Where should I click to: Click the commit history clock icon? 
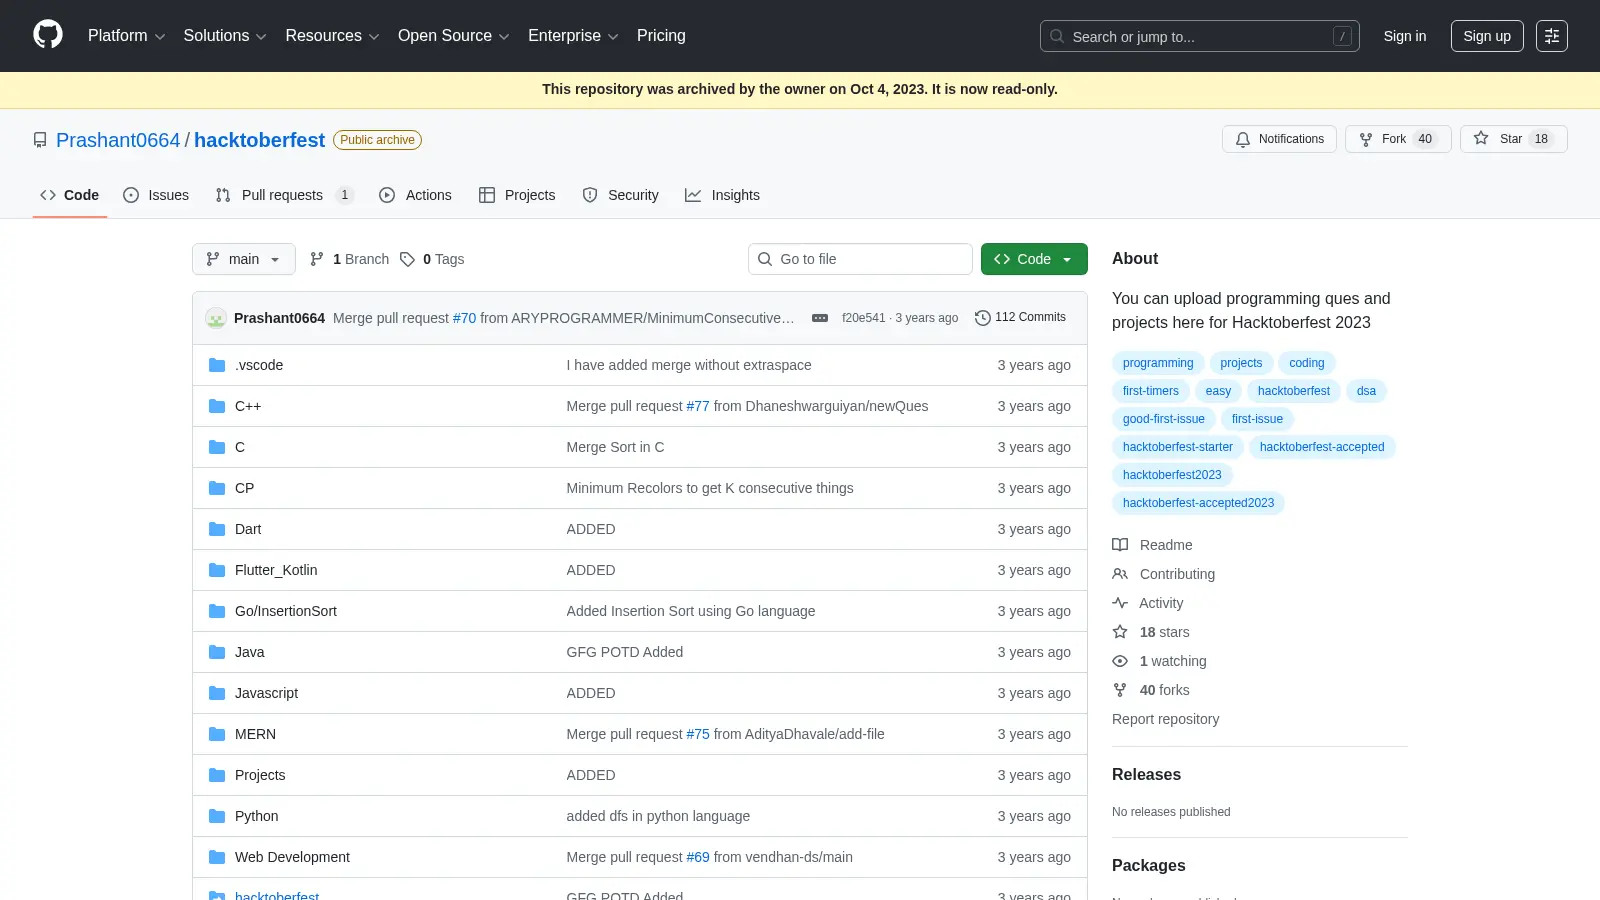pyautogui.click(x=983, y=318)
